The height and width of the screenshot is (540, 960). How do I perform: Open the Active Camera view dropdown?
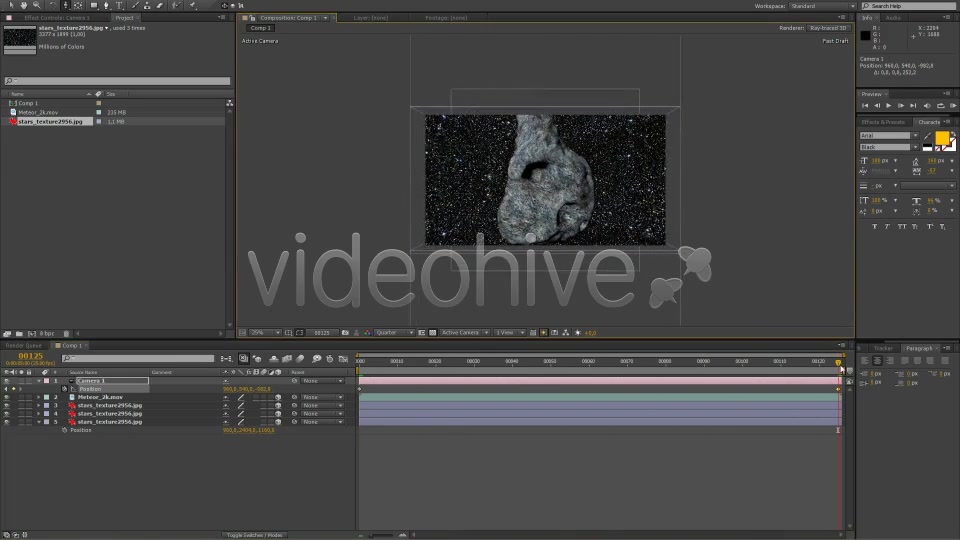465,332
